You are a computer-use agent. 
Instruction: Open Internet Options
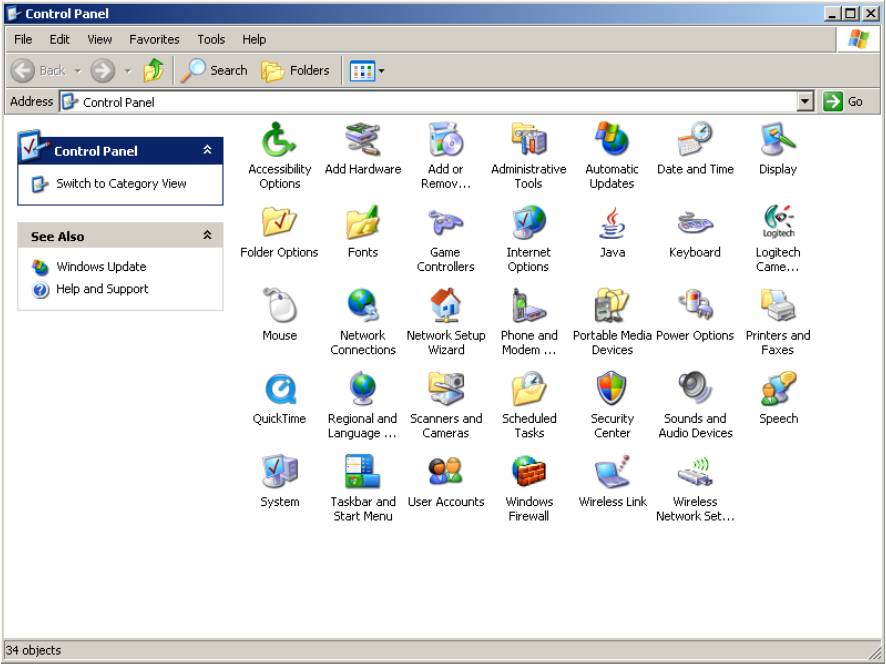pyautogui.click(x=528, y=239)
